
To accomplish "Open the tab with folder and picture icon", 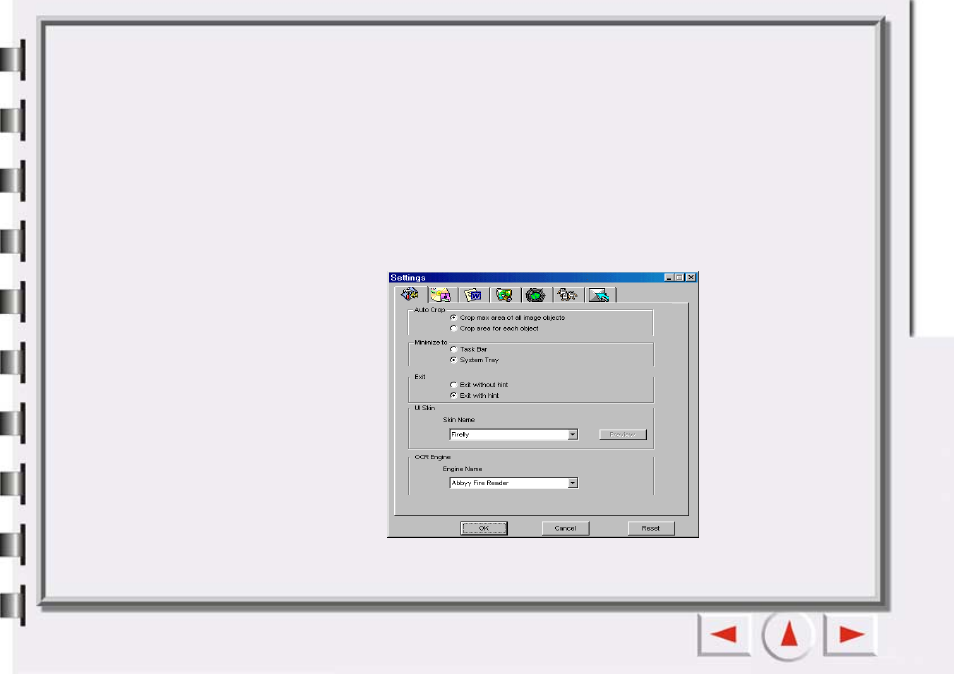I will (442, 295).
